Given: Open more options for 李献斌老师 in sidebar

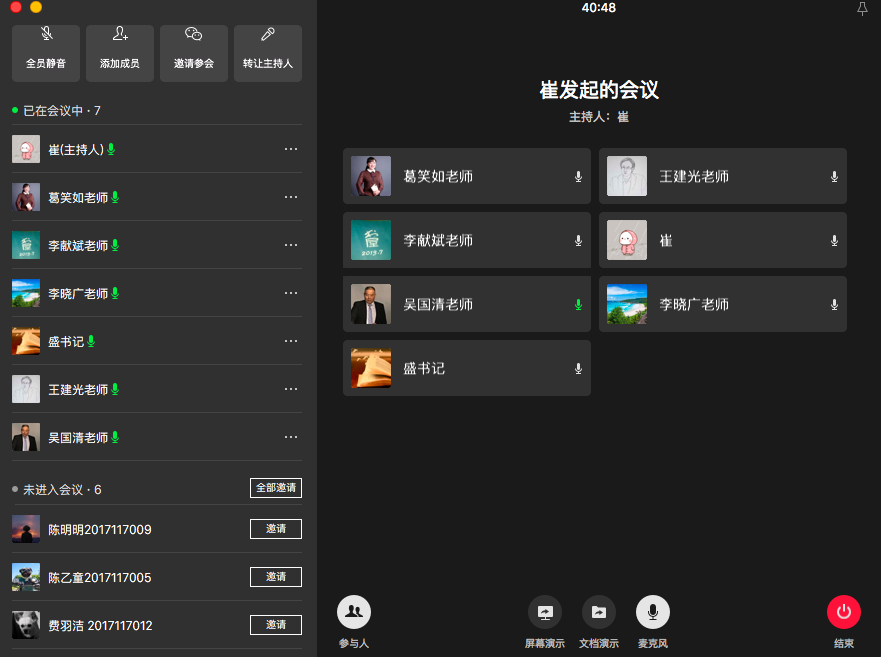Looking at the screenshot, I should point(291,245).
